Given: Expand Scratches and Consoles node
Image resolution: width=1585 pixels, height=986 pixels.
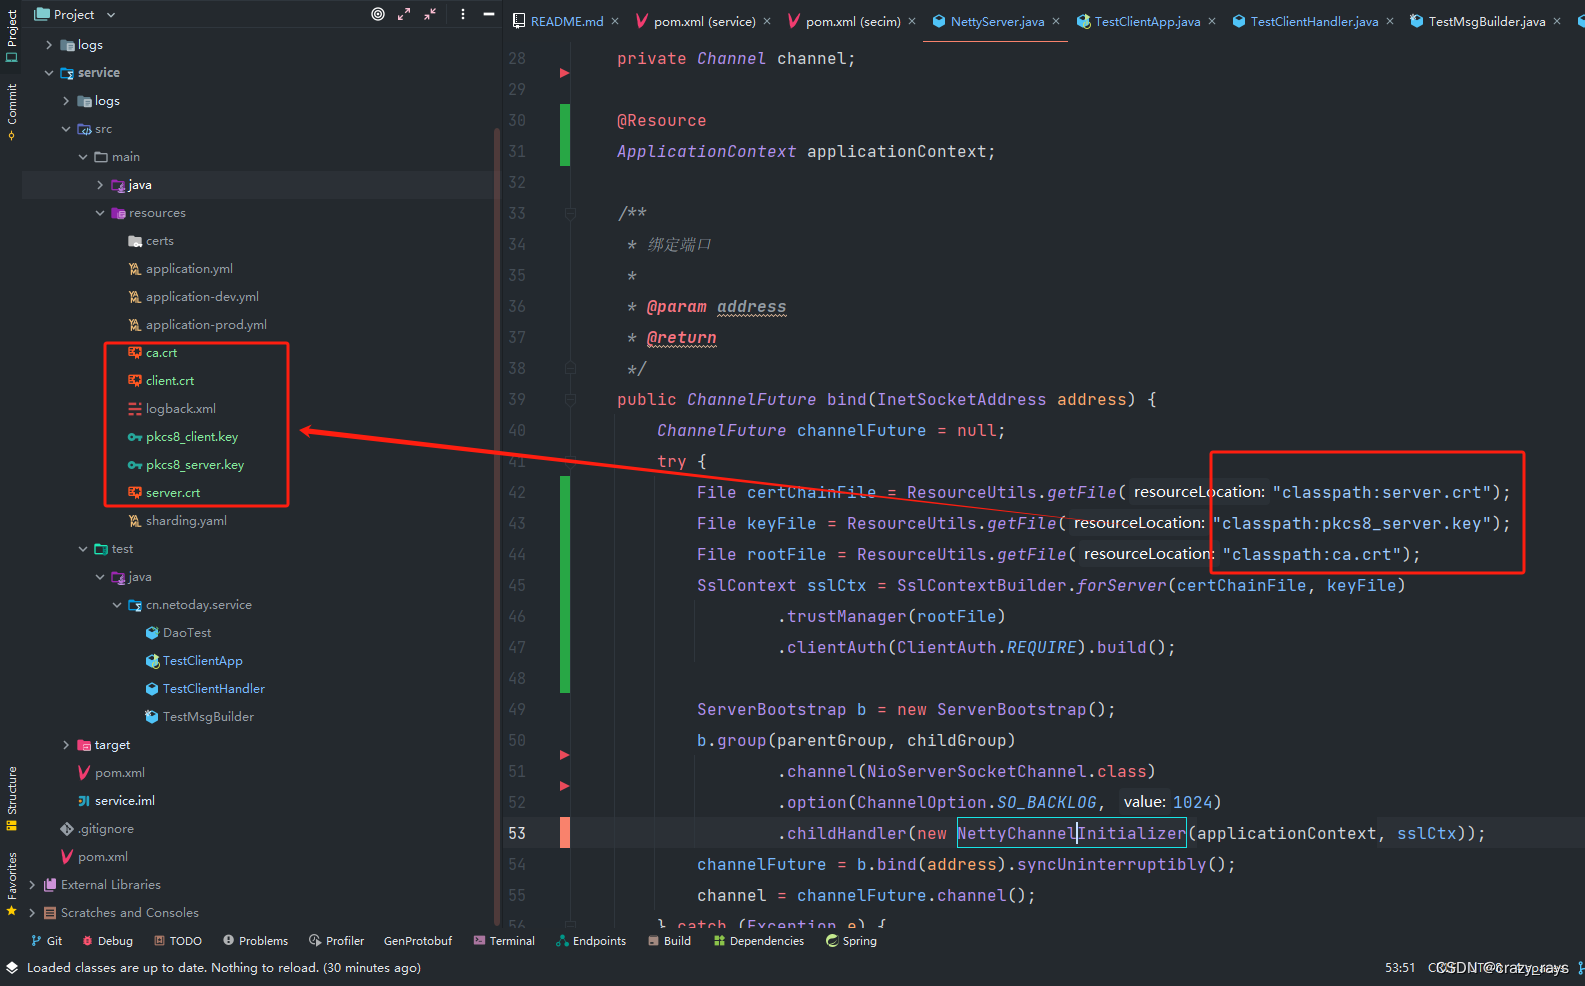Looking at the screenshot, I should coord(32,913).
